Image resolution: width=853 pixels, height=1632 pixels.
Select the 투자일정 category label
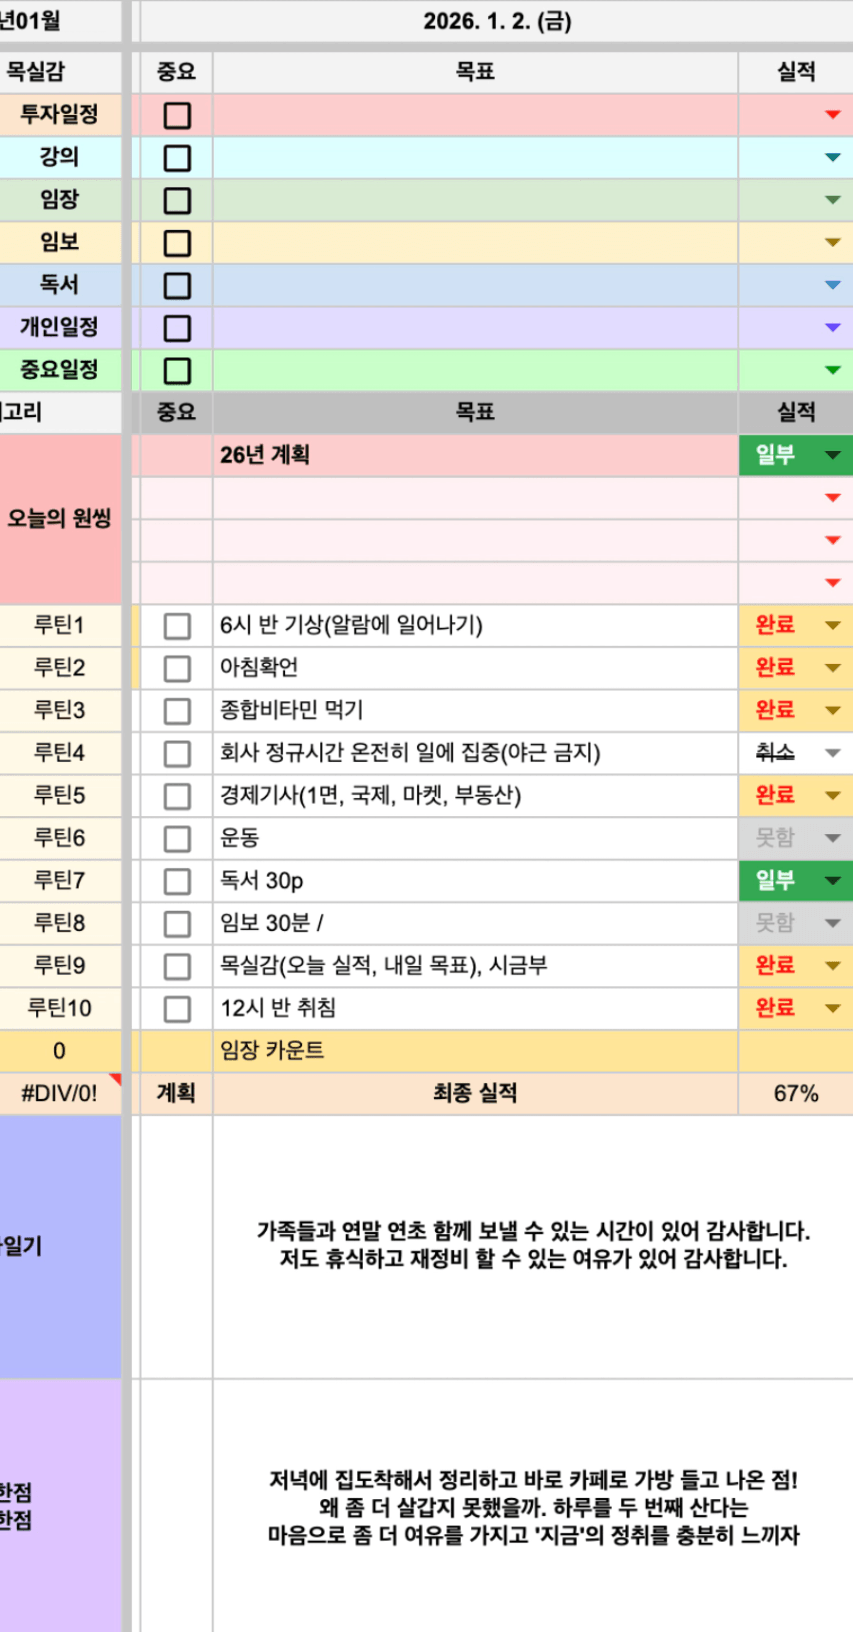pos(60,115)
